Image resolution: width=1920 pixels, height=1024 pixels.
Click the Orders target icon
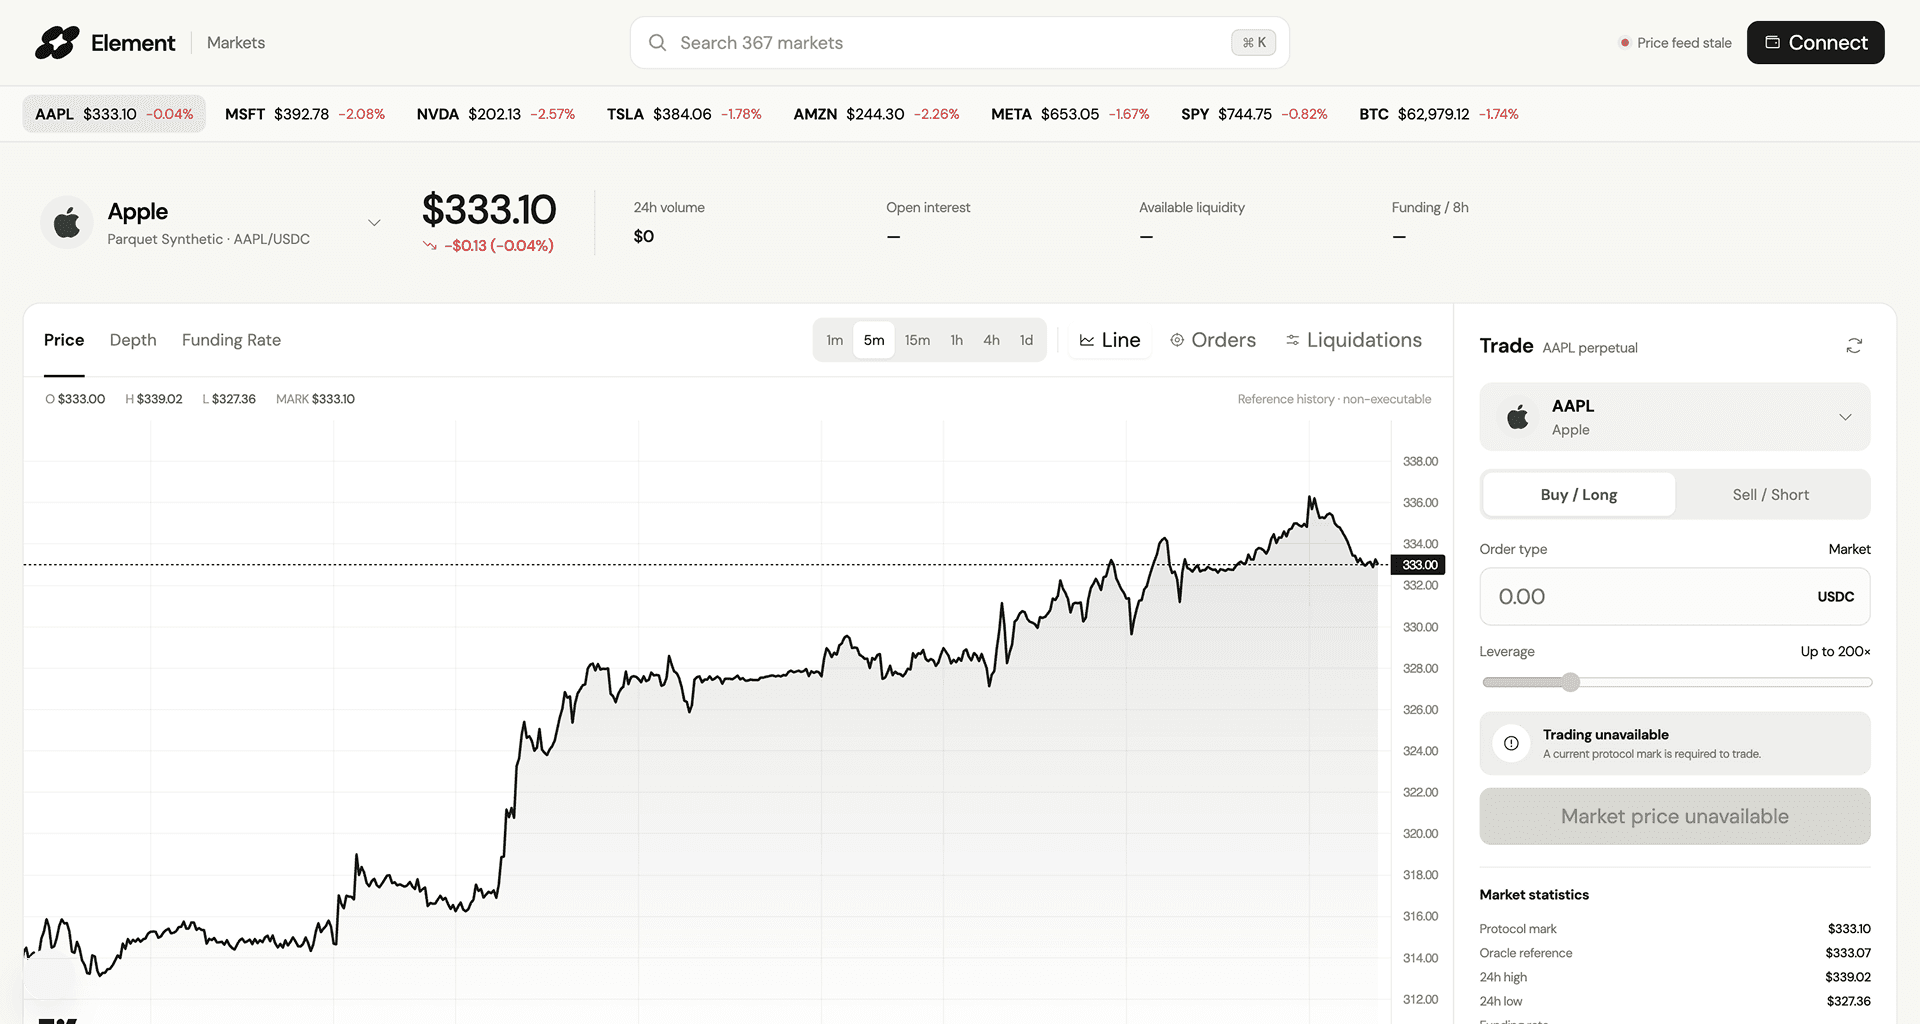(x=1177, y=341)
